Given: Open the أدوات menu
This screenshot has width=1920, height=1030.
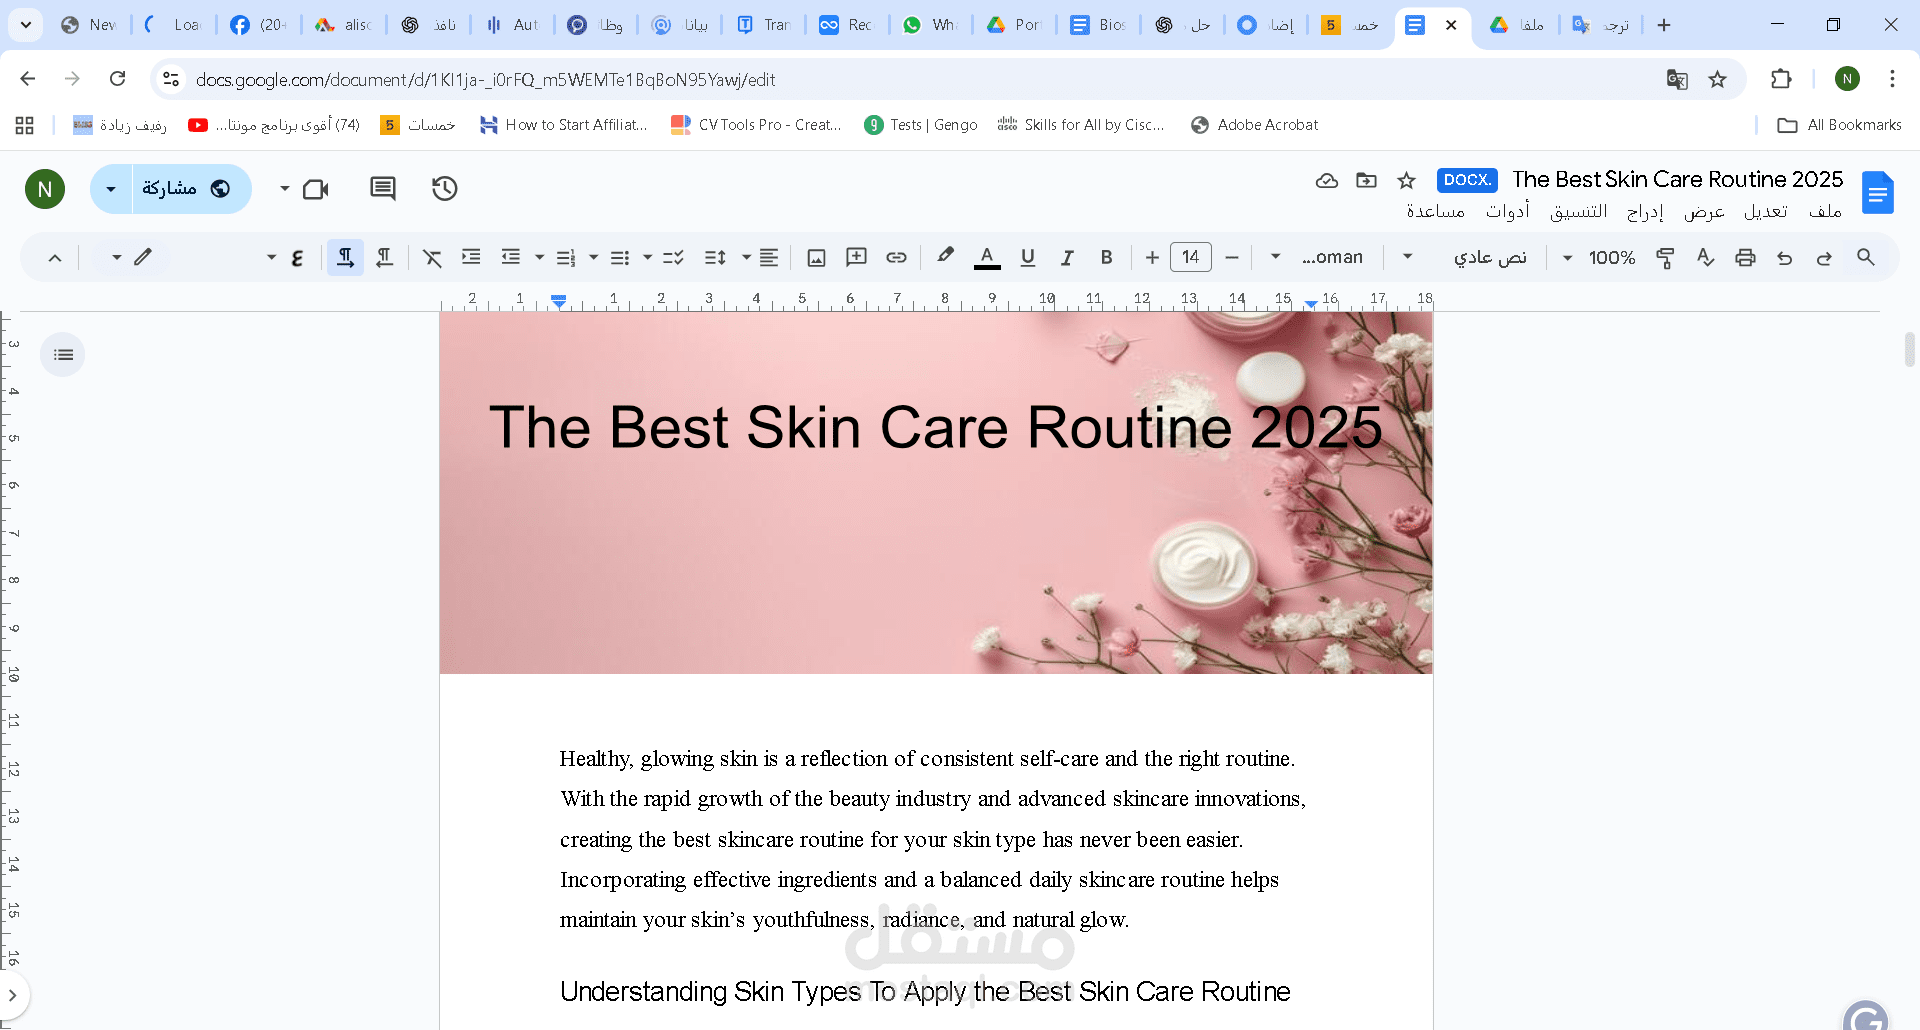Looking at the screenshot, I should tap(1507, 211).
